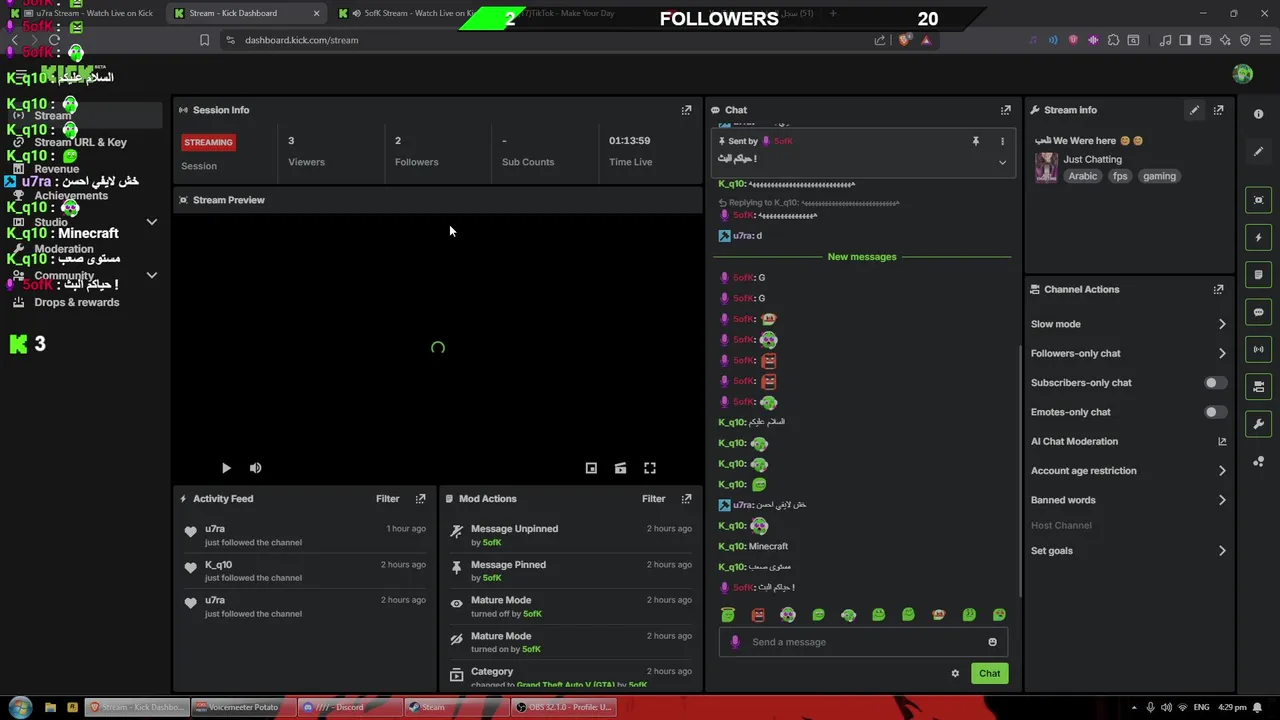Toggle Emotes-only chat switch
This screenshot has width=1280, height=720.
coord(1214,412)
